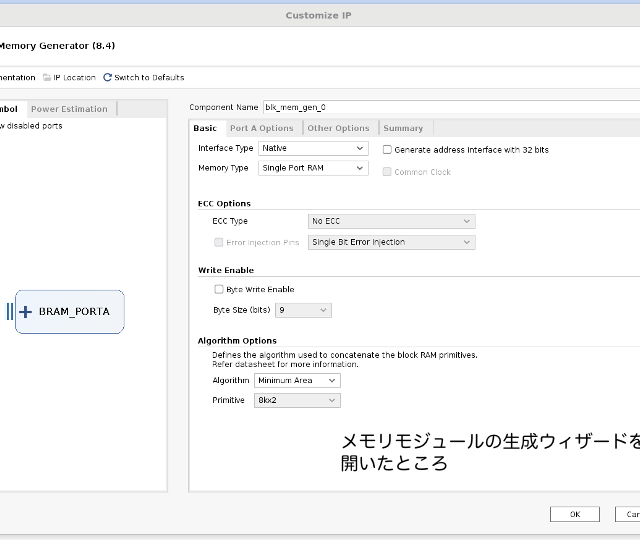Open the Summary tab
This screenshot has width=640, height=540.
pos(403,128)
